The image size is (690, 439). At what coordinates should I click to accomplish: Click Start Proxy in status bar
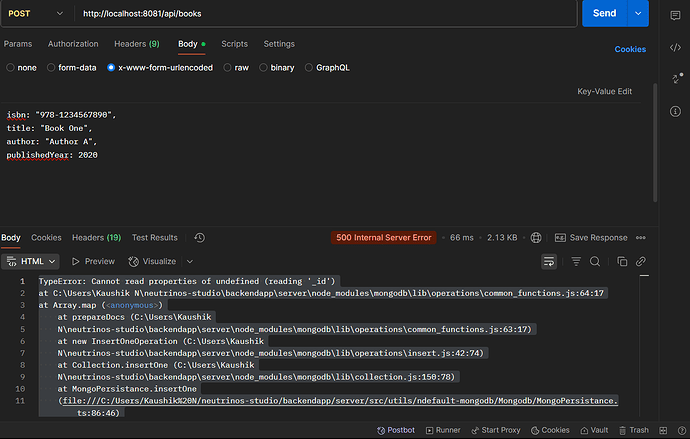(x=495, y=430)
